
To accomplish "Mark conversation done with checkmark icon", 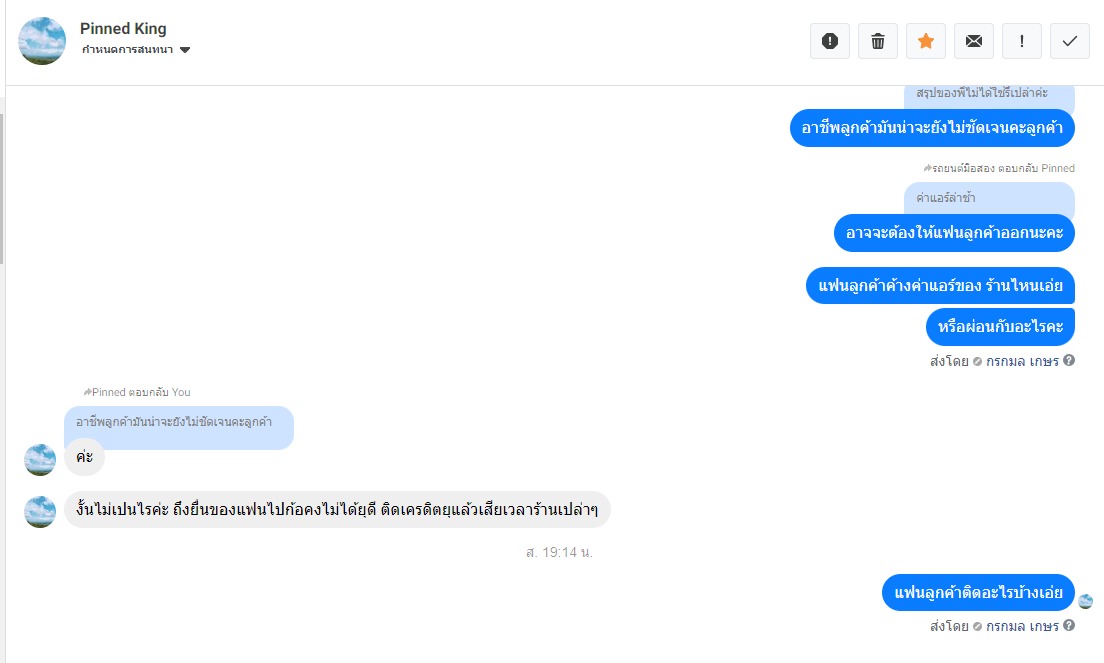I will tap(1070, 41).
